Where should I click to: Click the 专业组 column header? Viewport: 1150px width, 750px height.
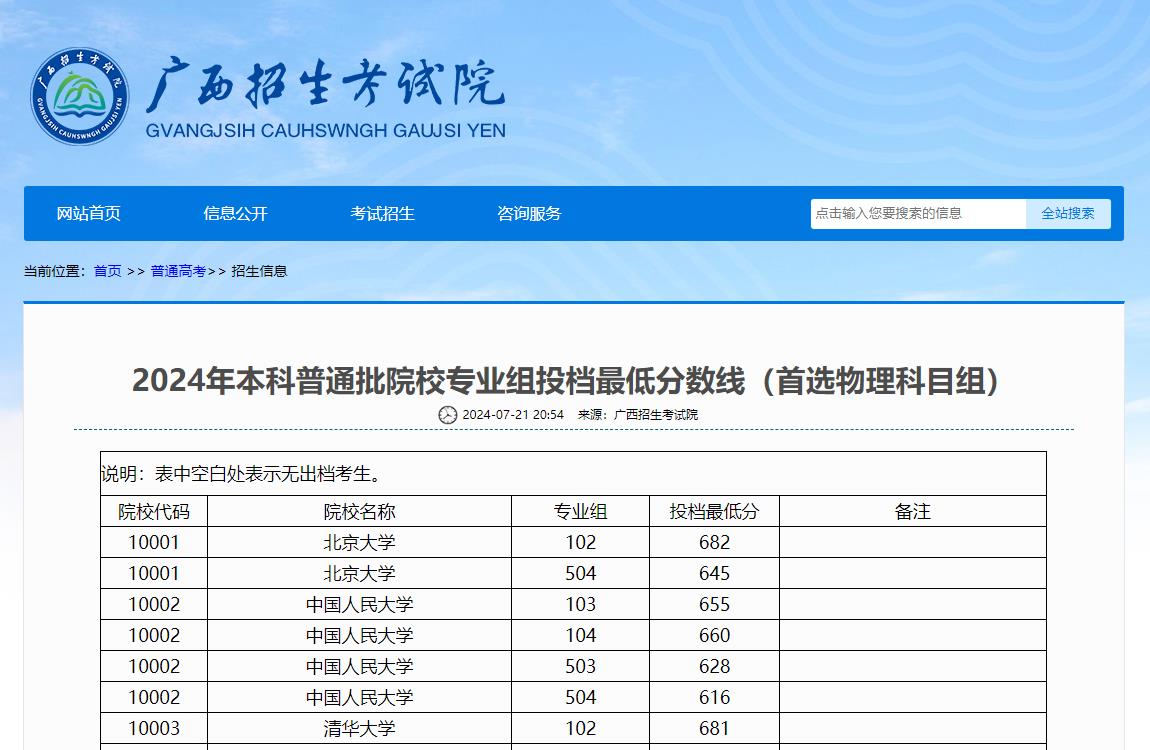(580, 512)
